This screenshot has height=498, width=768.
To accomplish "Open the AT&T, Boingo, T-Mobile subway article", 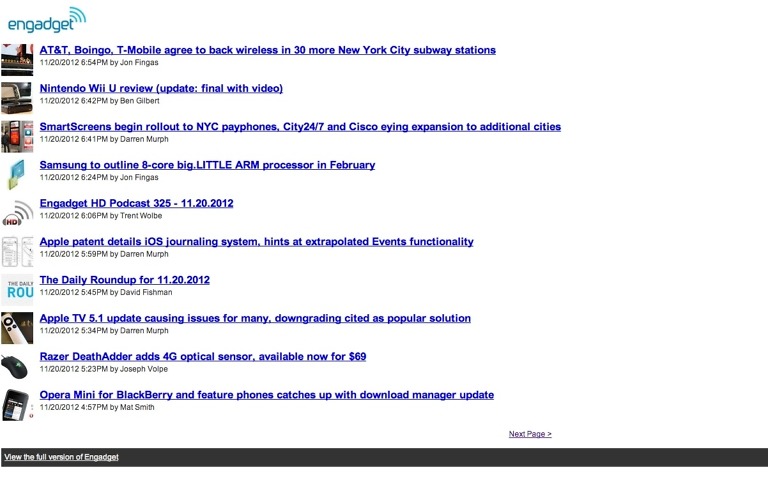I will [x=267, y=50].
